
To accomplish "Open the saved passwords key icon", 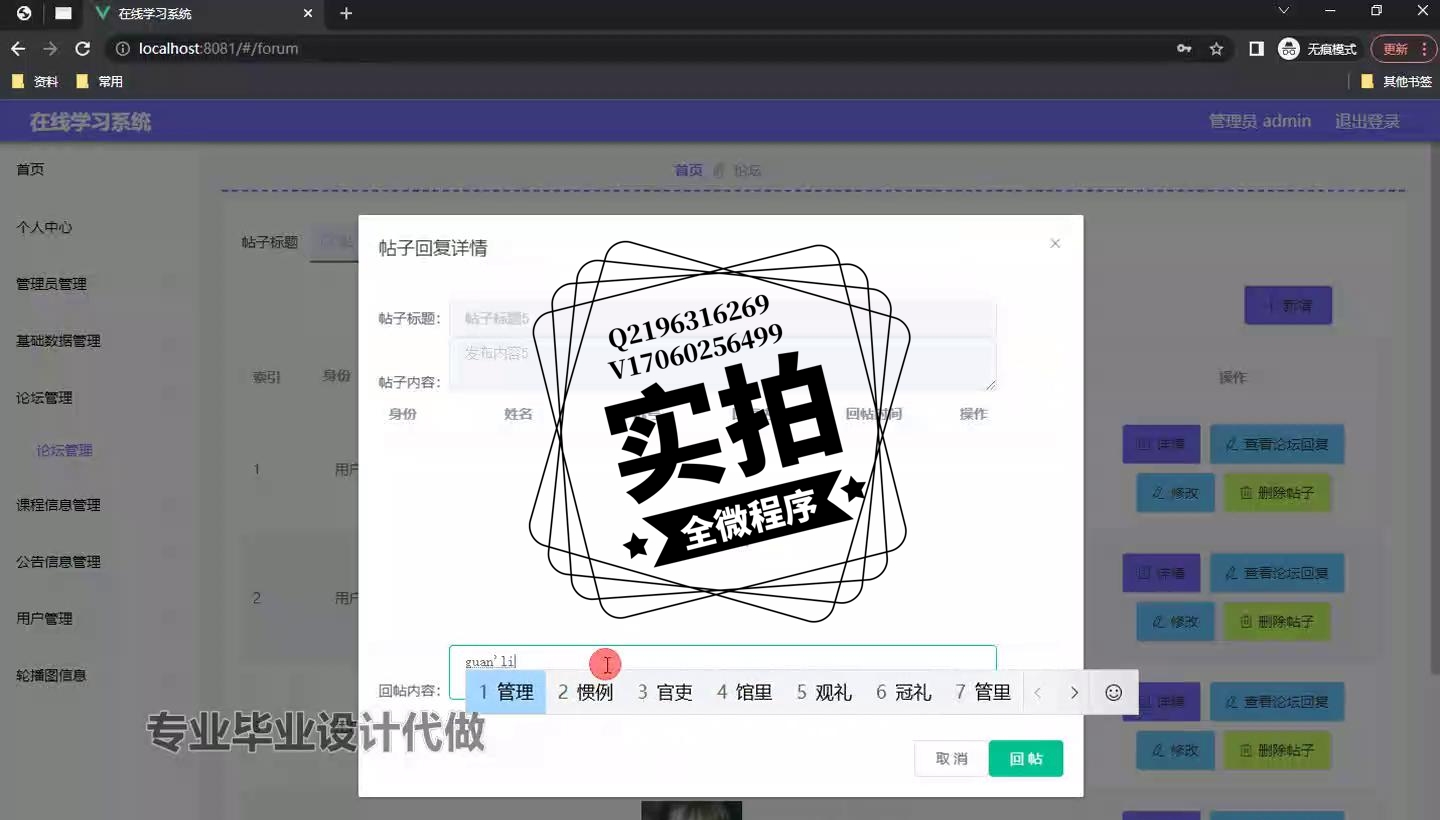I will 1184,49.
